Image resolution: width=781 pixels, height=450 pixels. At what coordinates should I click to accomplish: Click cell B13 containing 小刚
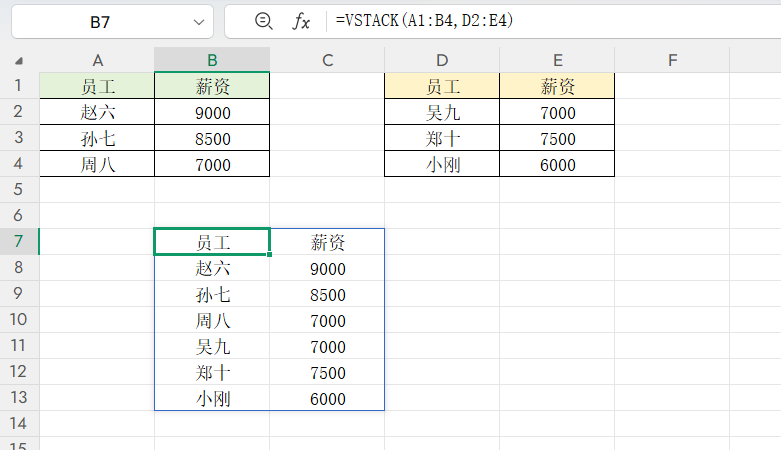click(x=212, y=398)
